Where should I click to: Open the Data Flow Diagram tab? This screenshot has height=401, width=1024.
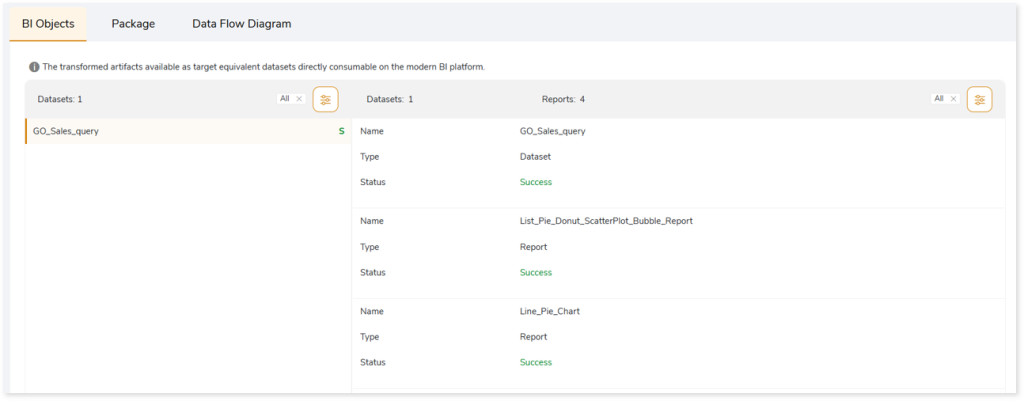click(241, 23)
